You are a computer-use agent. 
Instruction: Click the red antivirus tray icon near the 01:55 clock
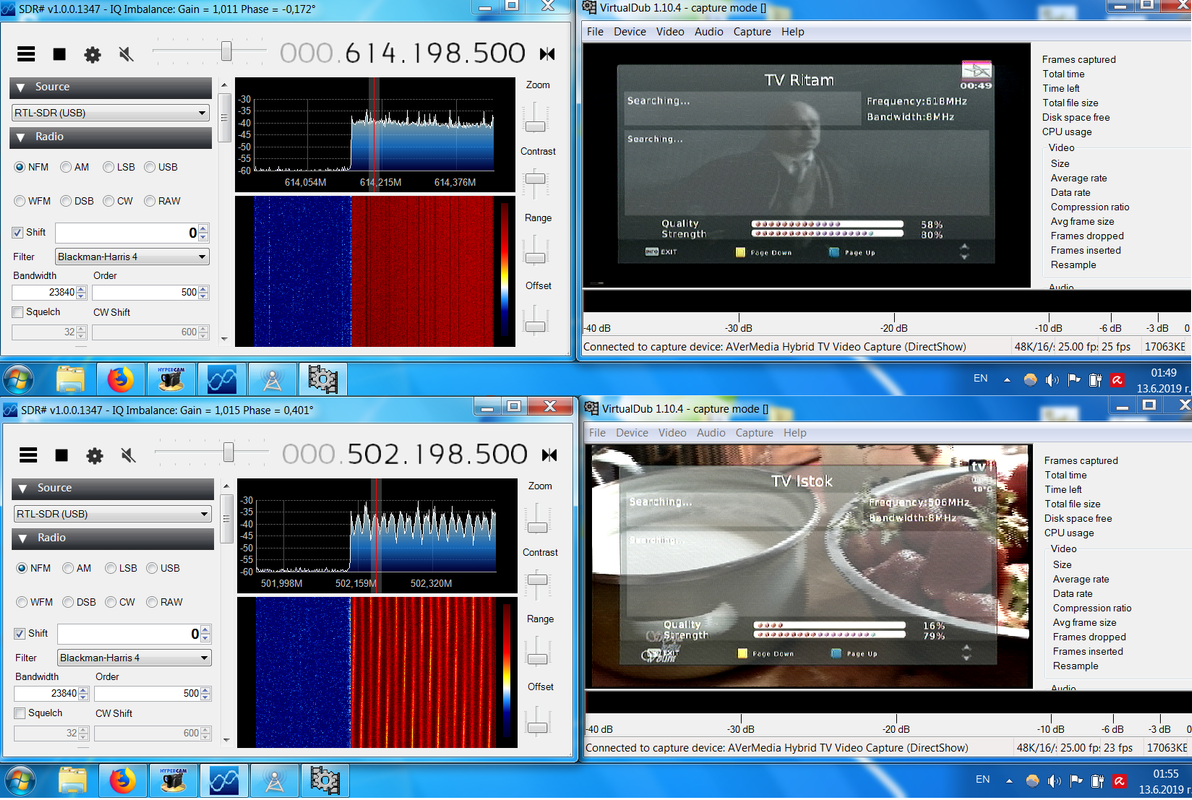pyautogui.click(x=1119, y=780)
